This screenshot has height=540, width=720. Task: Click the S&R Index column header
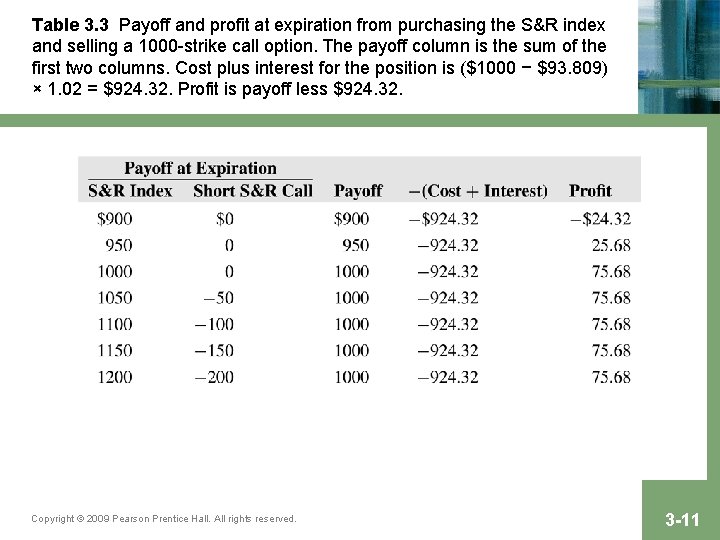pyautogui.click(x=130, y=191)
